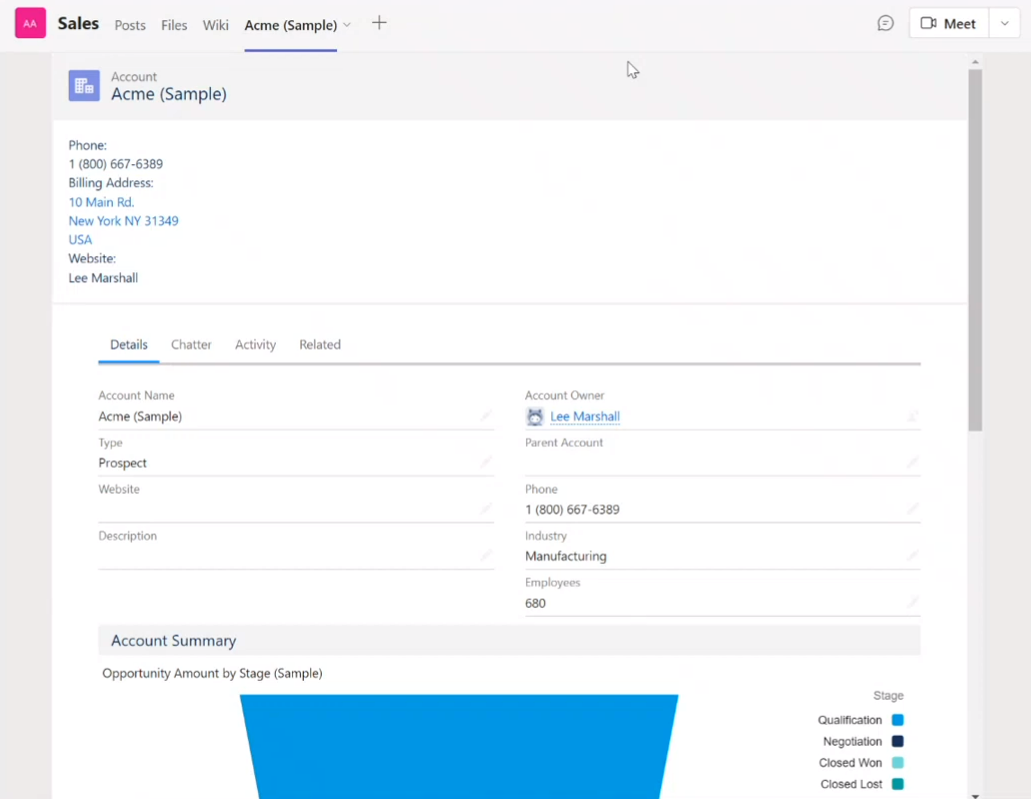Click the edit pencil for Description
The height and width of the screenshot is (799, 1031).
pyautogui.click(x=486, y=552)
